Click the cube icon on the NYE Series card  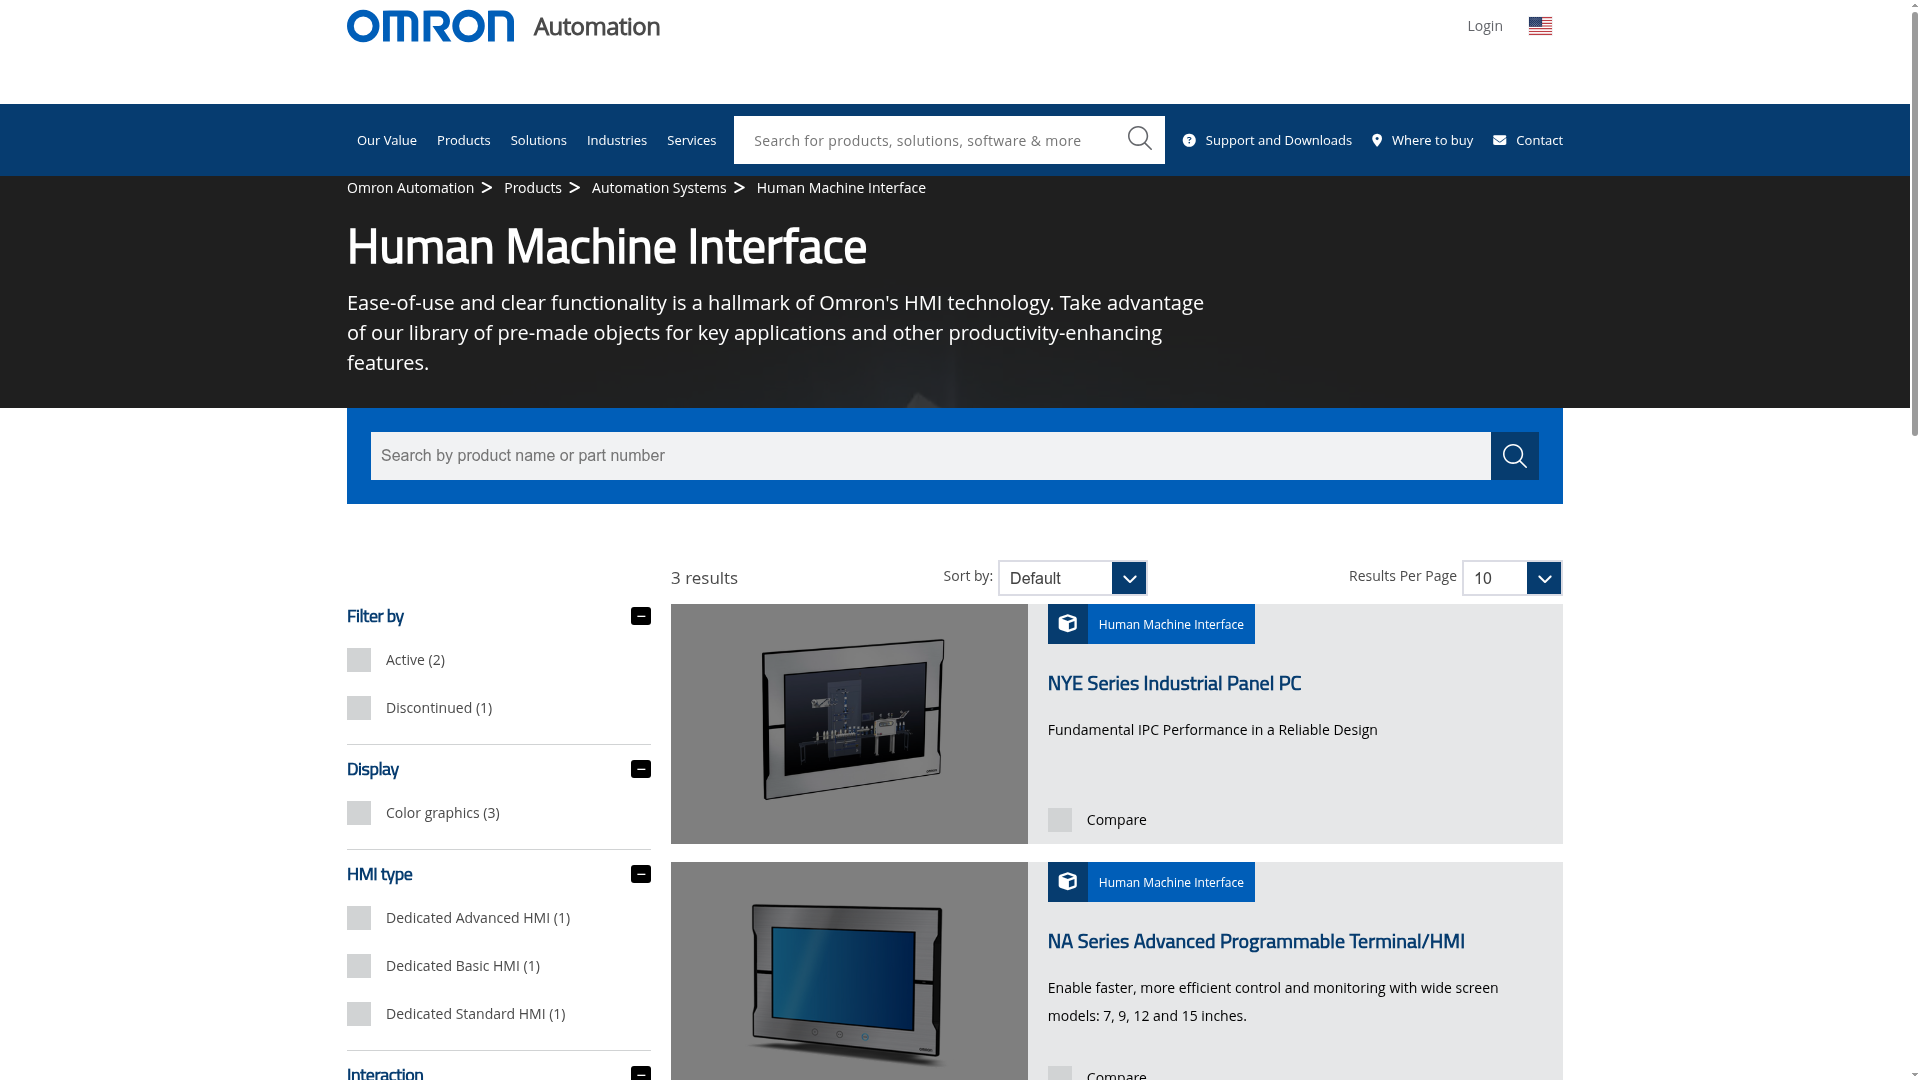[1068, 624]
